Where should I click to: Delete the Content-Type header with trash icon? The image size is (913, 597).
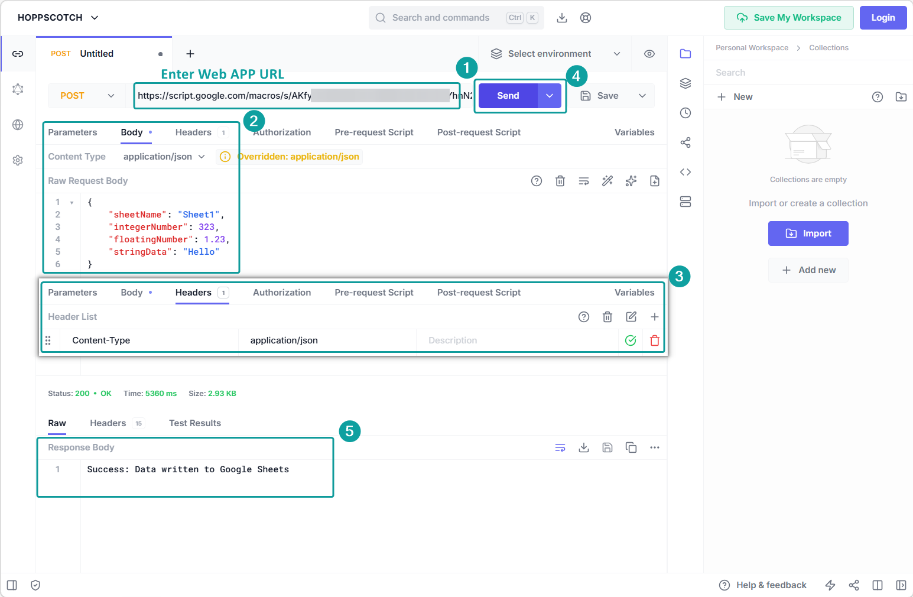655,341
